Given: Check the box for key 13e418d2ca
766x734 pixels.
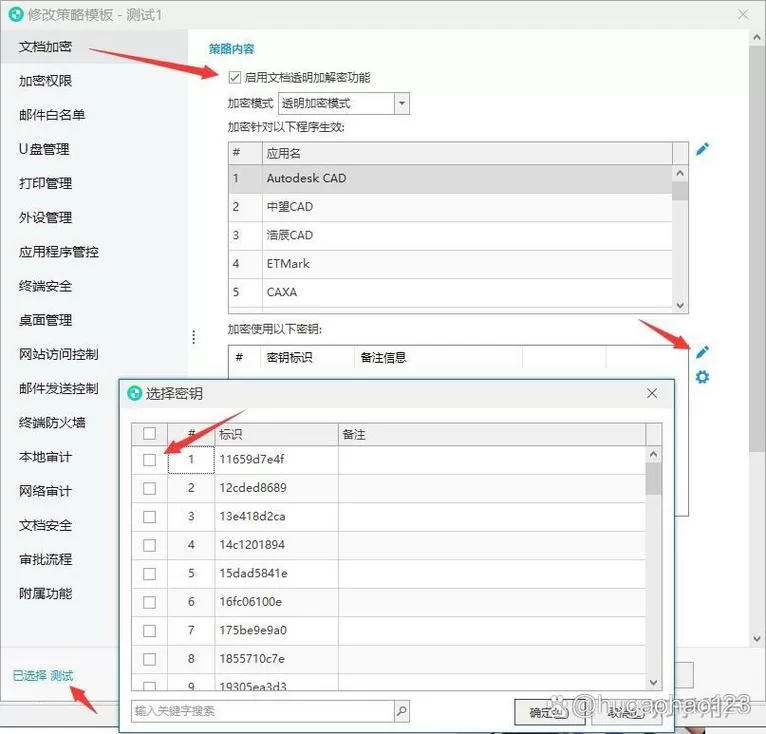Looking at the screenshot, I should [x=149, y=517].
